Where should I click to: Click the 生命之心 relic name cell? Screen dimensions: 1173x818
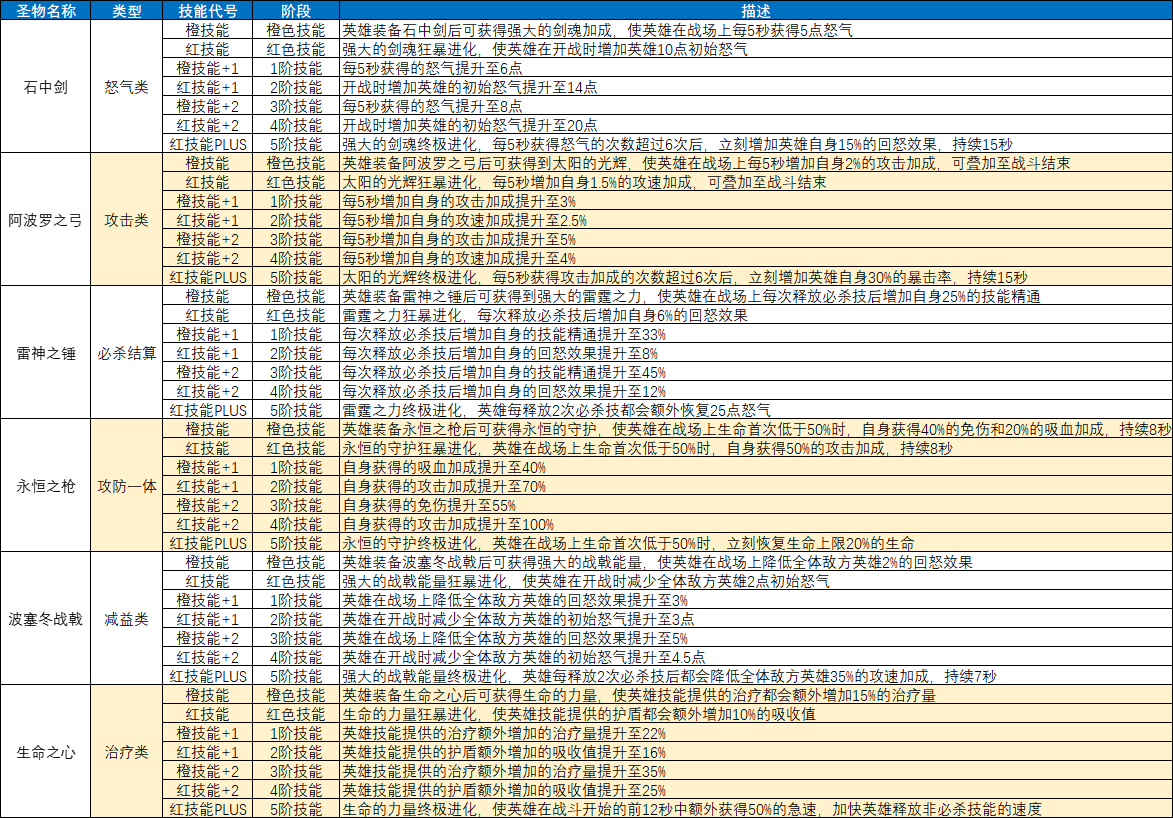point(45,752)
